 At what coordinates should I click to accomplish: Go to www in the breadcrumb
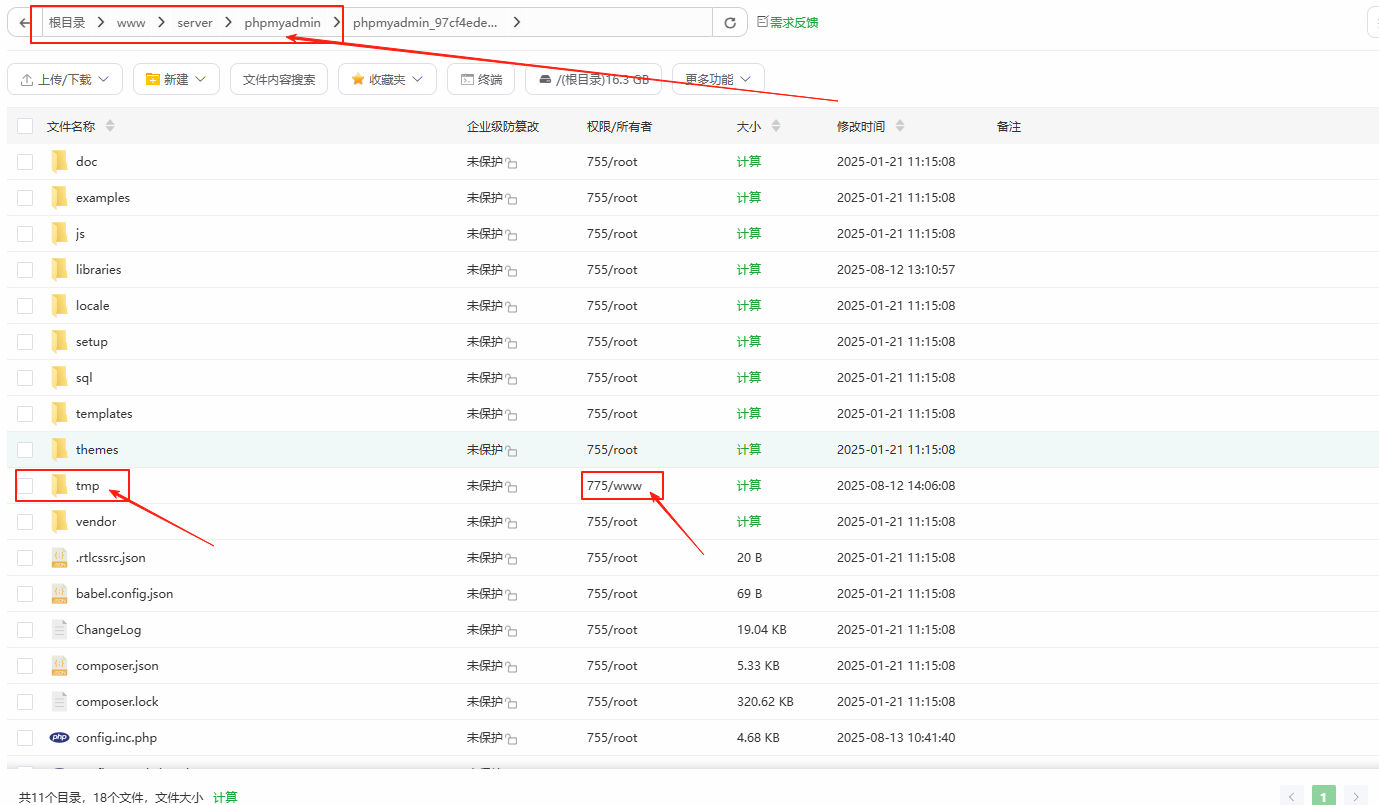pos(131,22)
